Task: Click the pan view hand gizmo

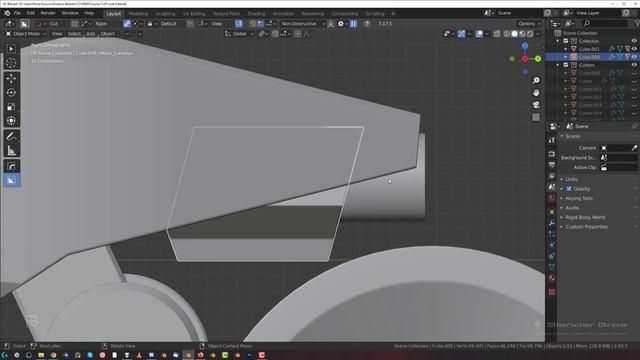Action: [x=536, y=93]
